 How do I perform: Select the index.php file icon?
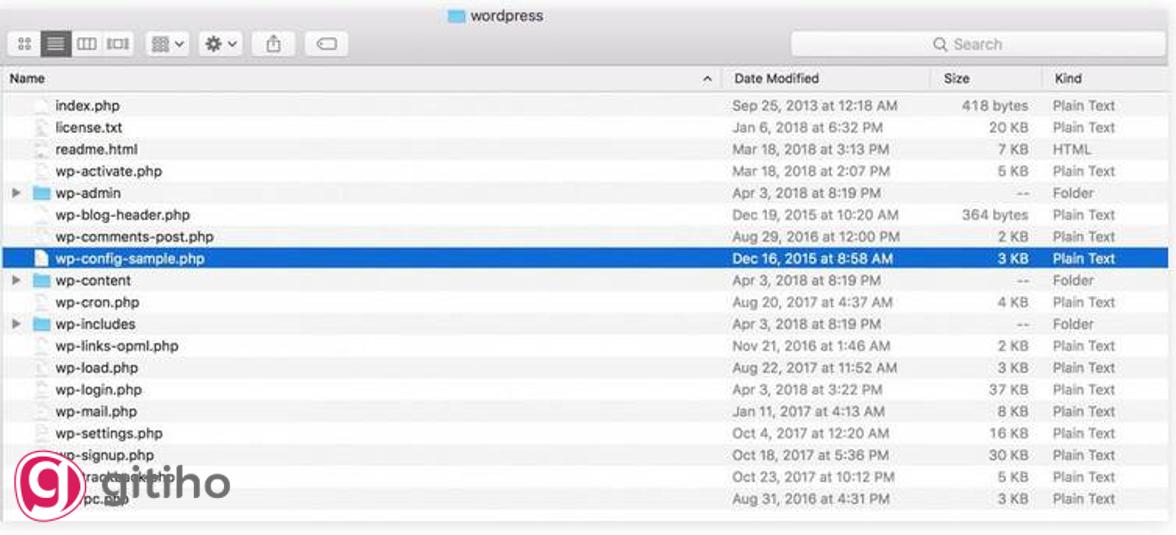(x=41, y=106)
